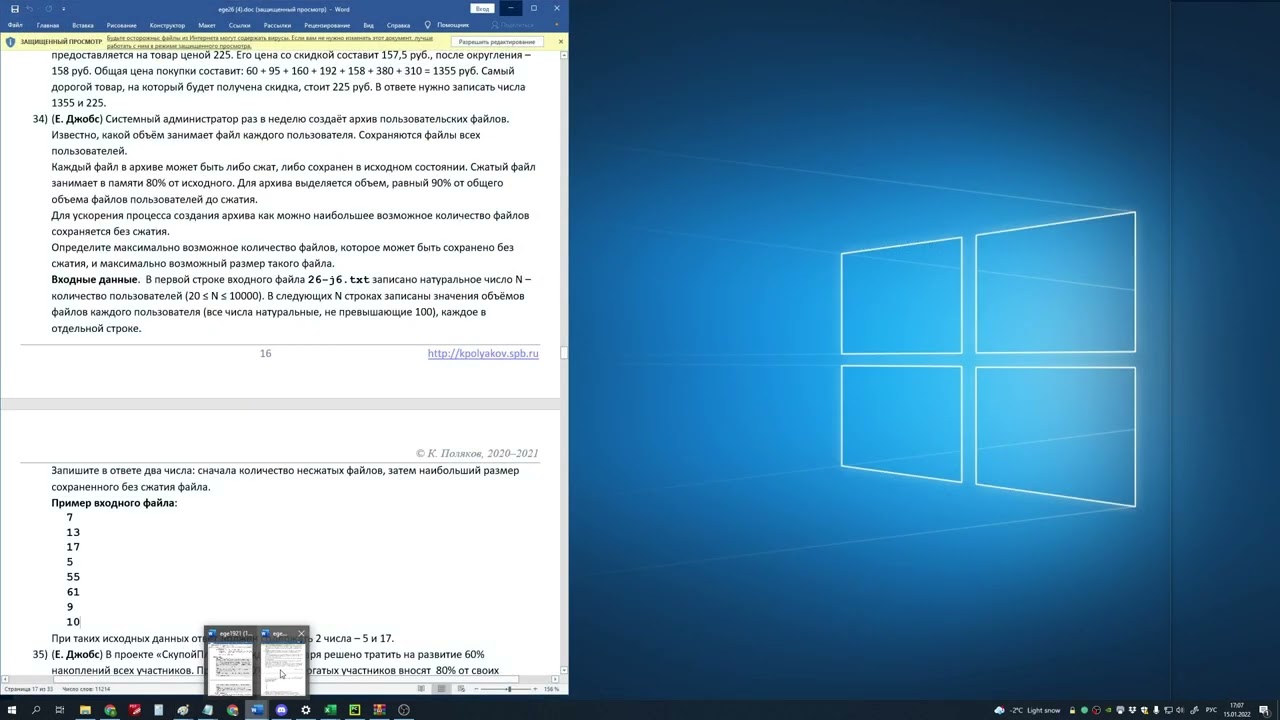Switch to Read Mode view icon
The height and width of the screenshot is (720, 1280).
pos(421,689)
